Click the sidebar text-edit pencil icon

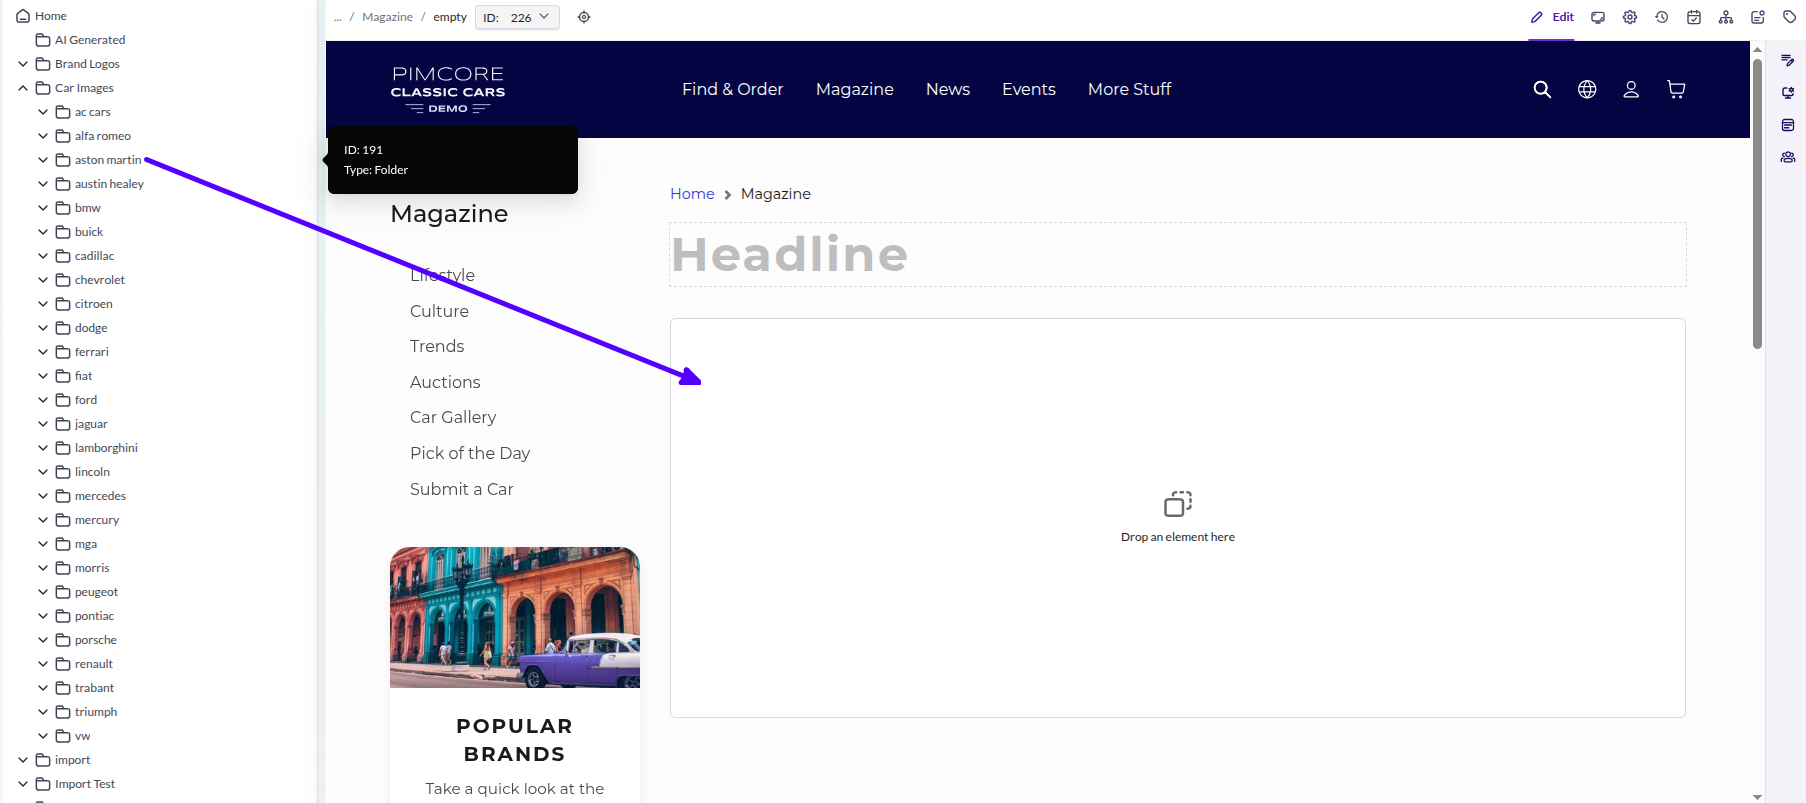click(1788, 61)
